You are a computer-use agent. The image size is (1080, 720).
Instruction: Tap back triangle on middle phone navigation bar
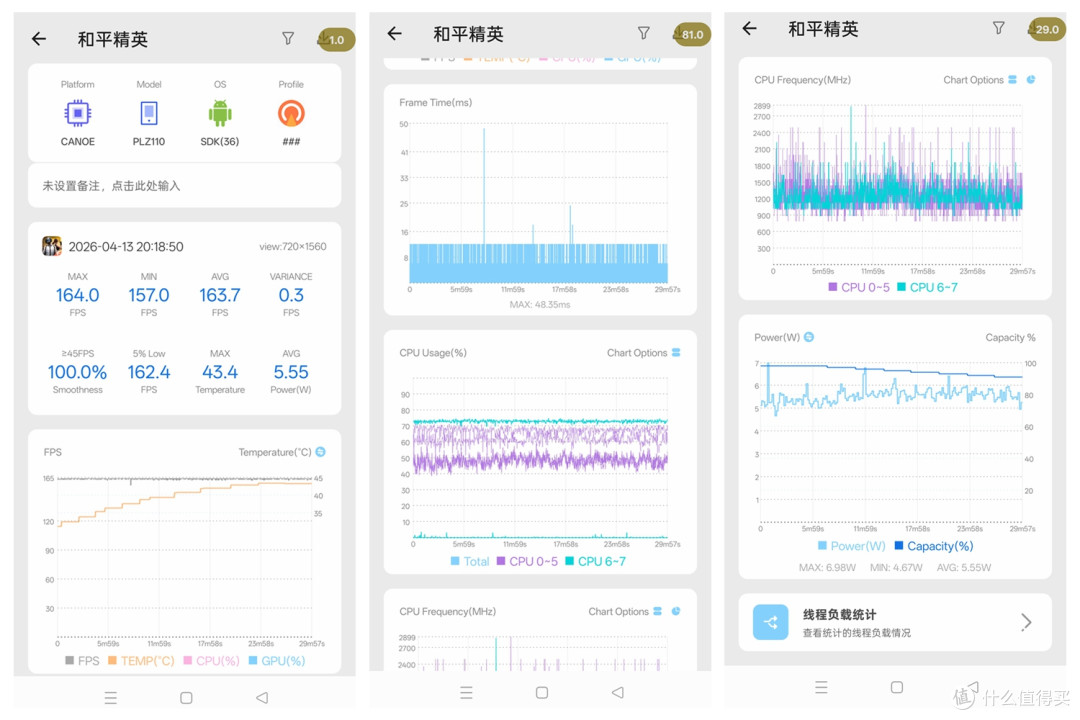click(618, 692)
